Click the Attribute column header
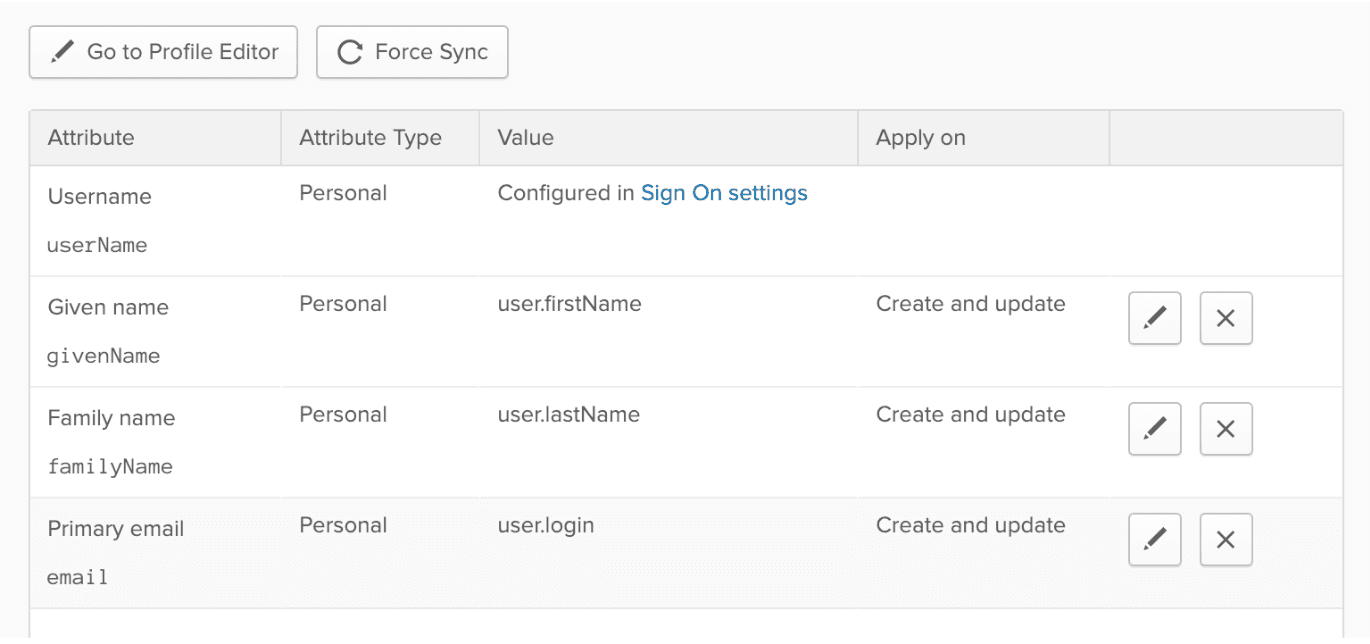The image size is (1370, 644). tap(90, 137)
